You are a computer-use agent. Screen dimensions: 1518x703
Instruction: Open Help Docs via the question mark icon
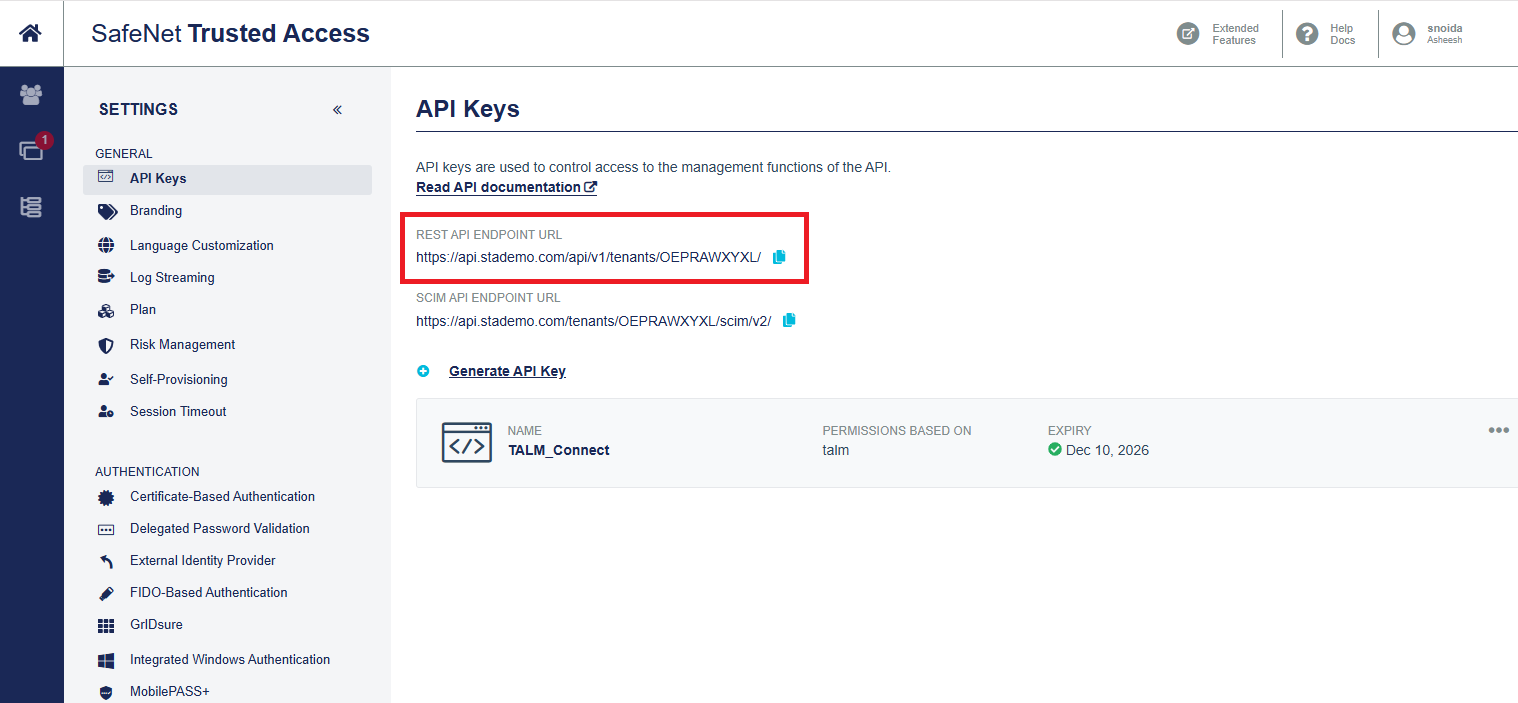[x=1306, y=33]
